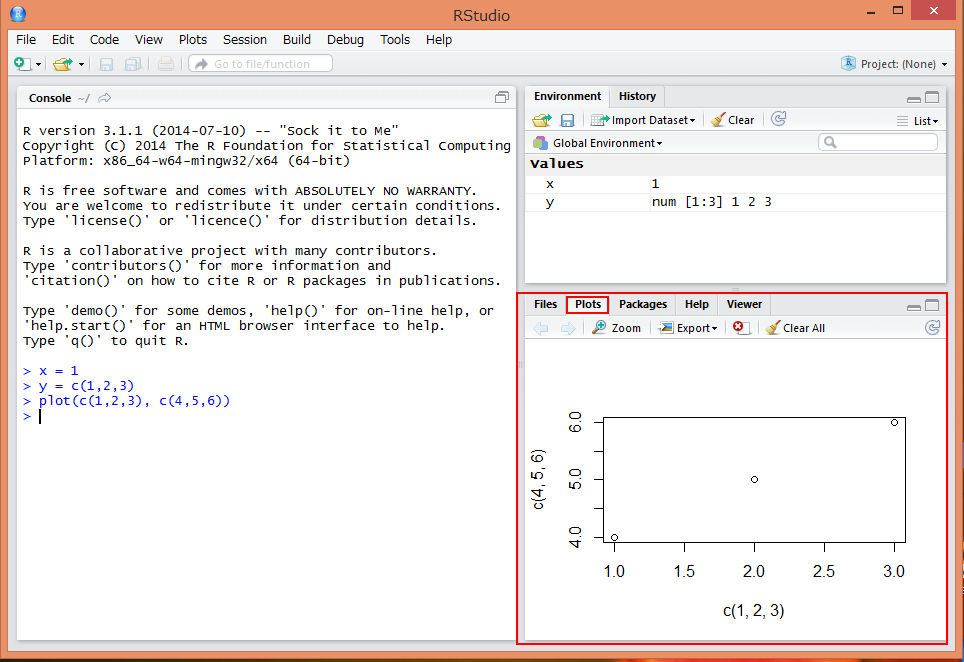Click the Environment search field
Viewport: 964px width, 662px height.
point(878,143)
